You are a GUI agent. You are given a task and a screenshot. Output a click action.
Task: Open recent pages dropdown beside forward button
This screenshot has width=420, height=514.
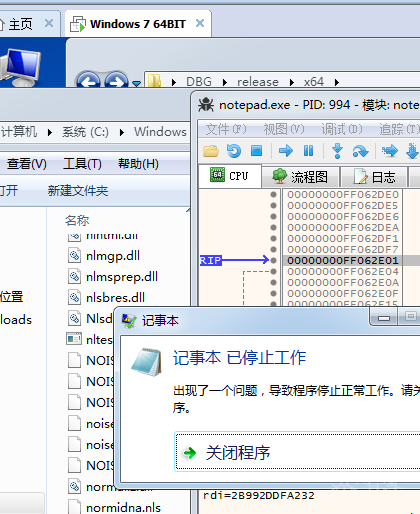[136, 83]
